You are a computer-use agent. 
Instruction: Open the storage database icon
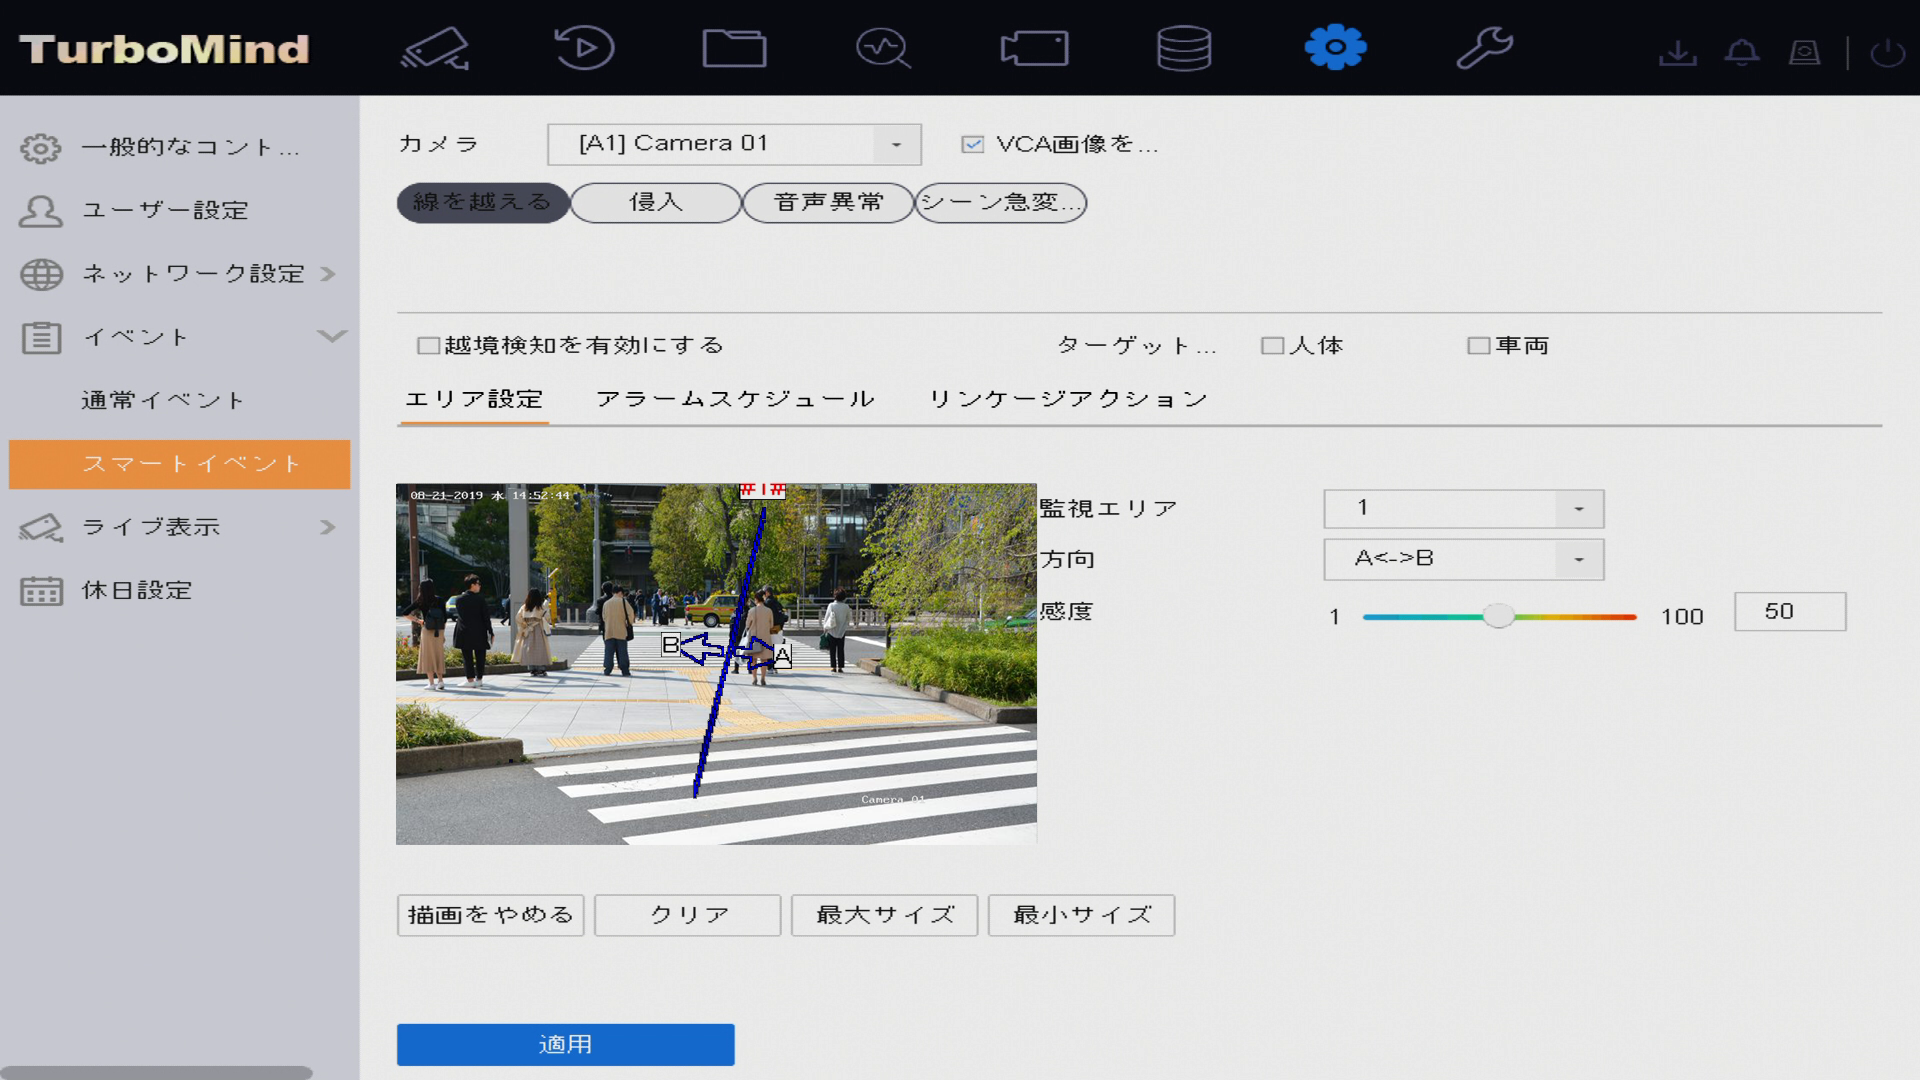point(1184,48)
